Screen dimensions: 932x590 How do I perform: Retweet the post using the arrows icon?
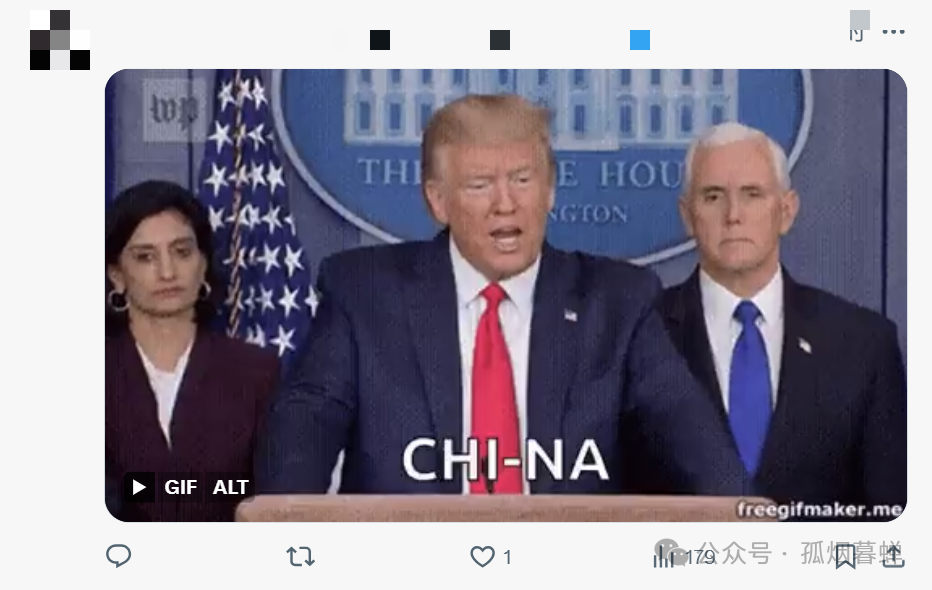click(300, 557)
